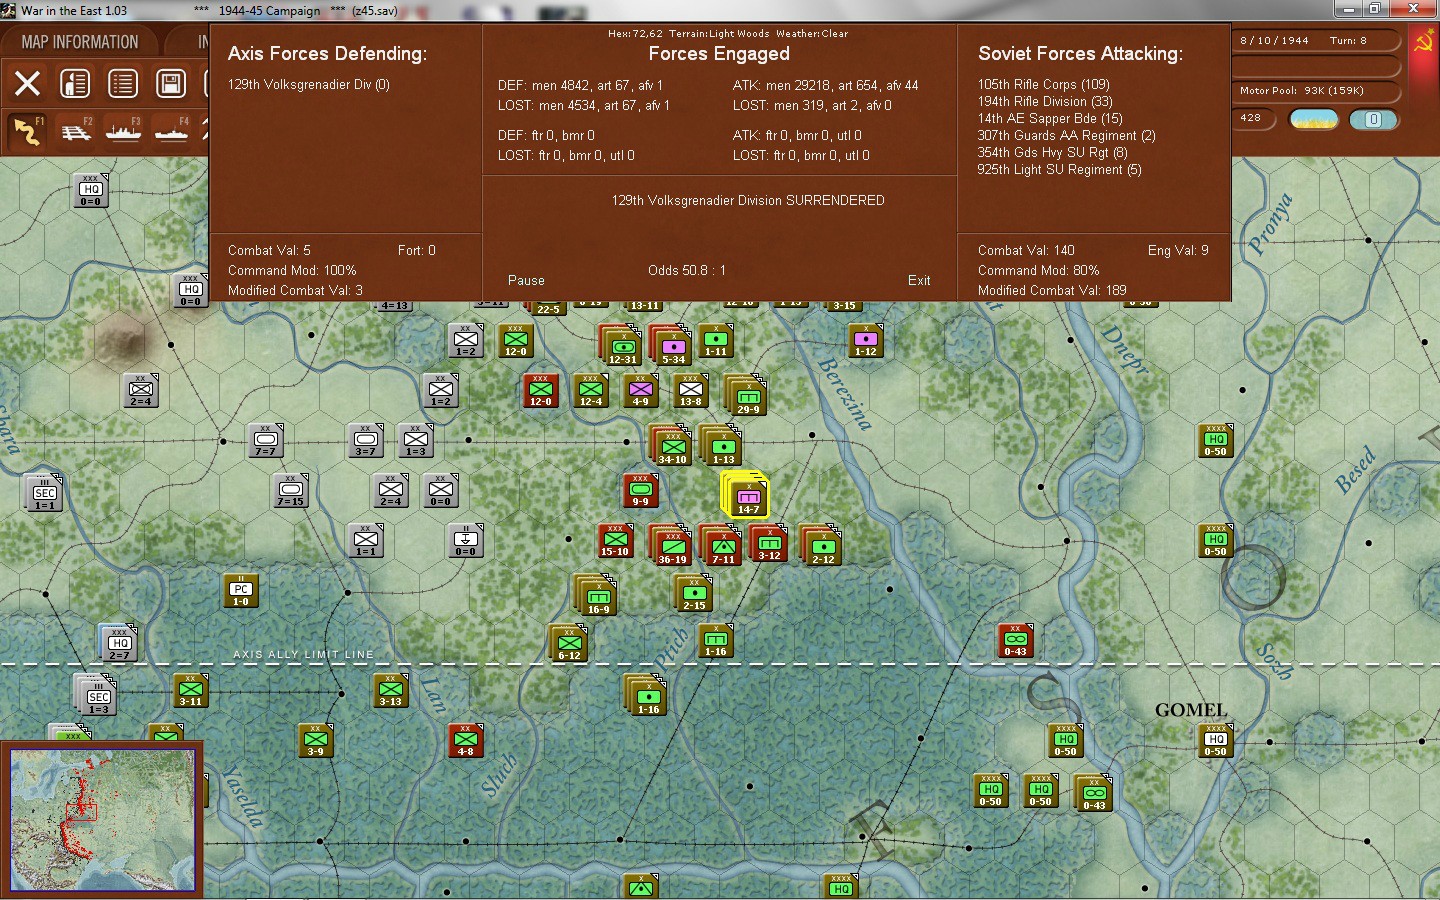
Task: Select 925th Light SU Regiment (5)
Action: [x=1059, y=170]
